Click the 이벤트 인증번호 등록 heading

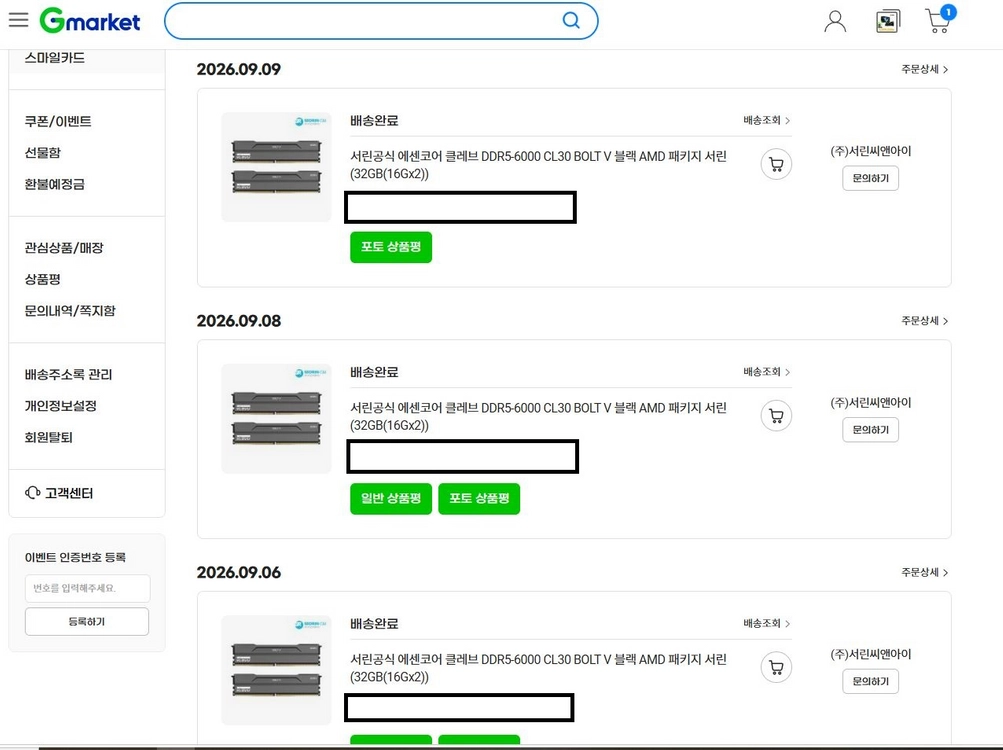click(x=75, y=557)
